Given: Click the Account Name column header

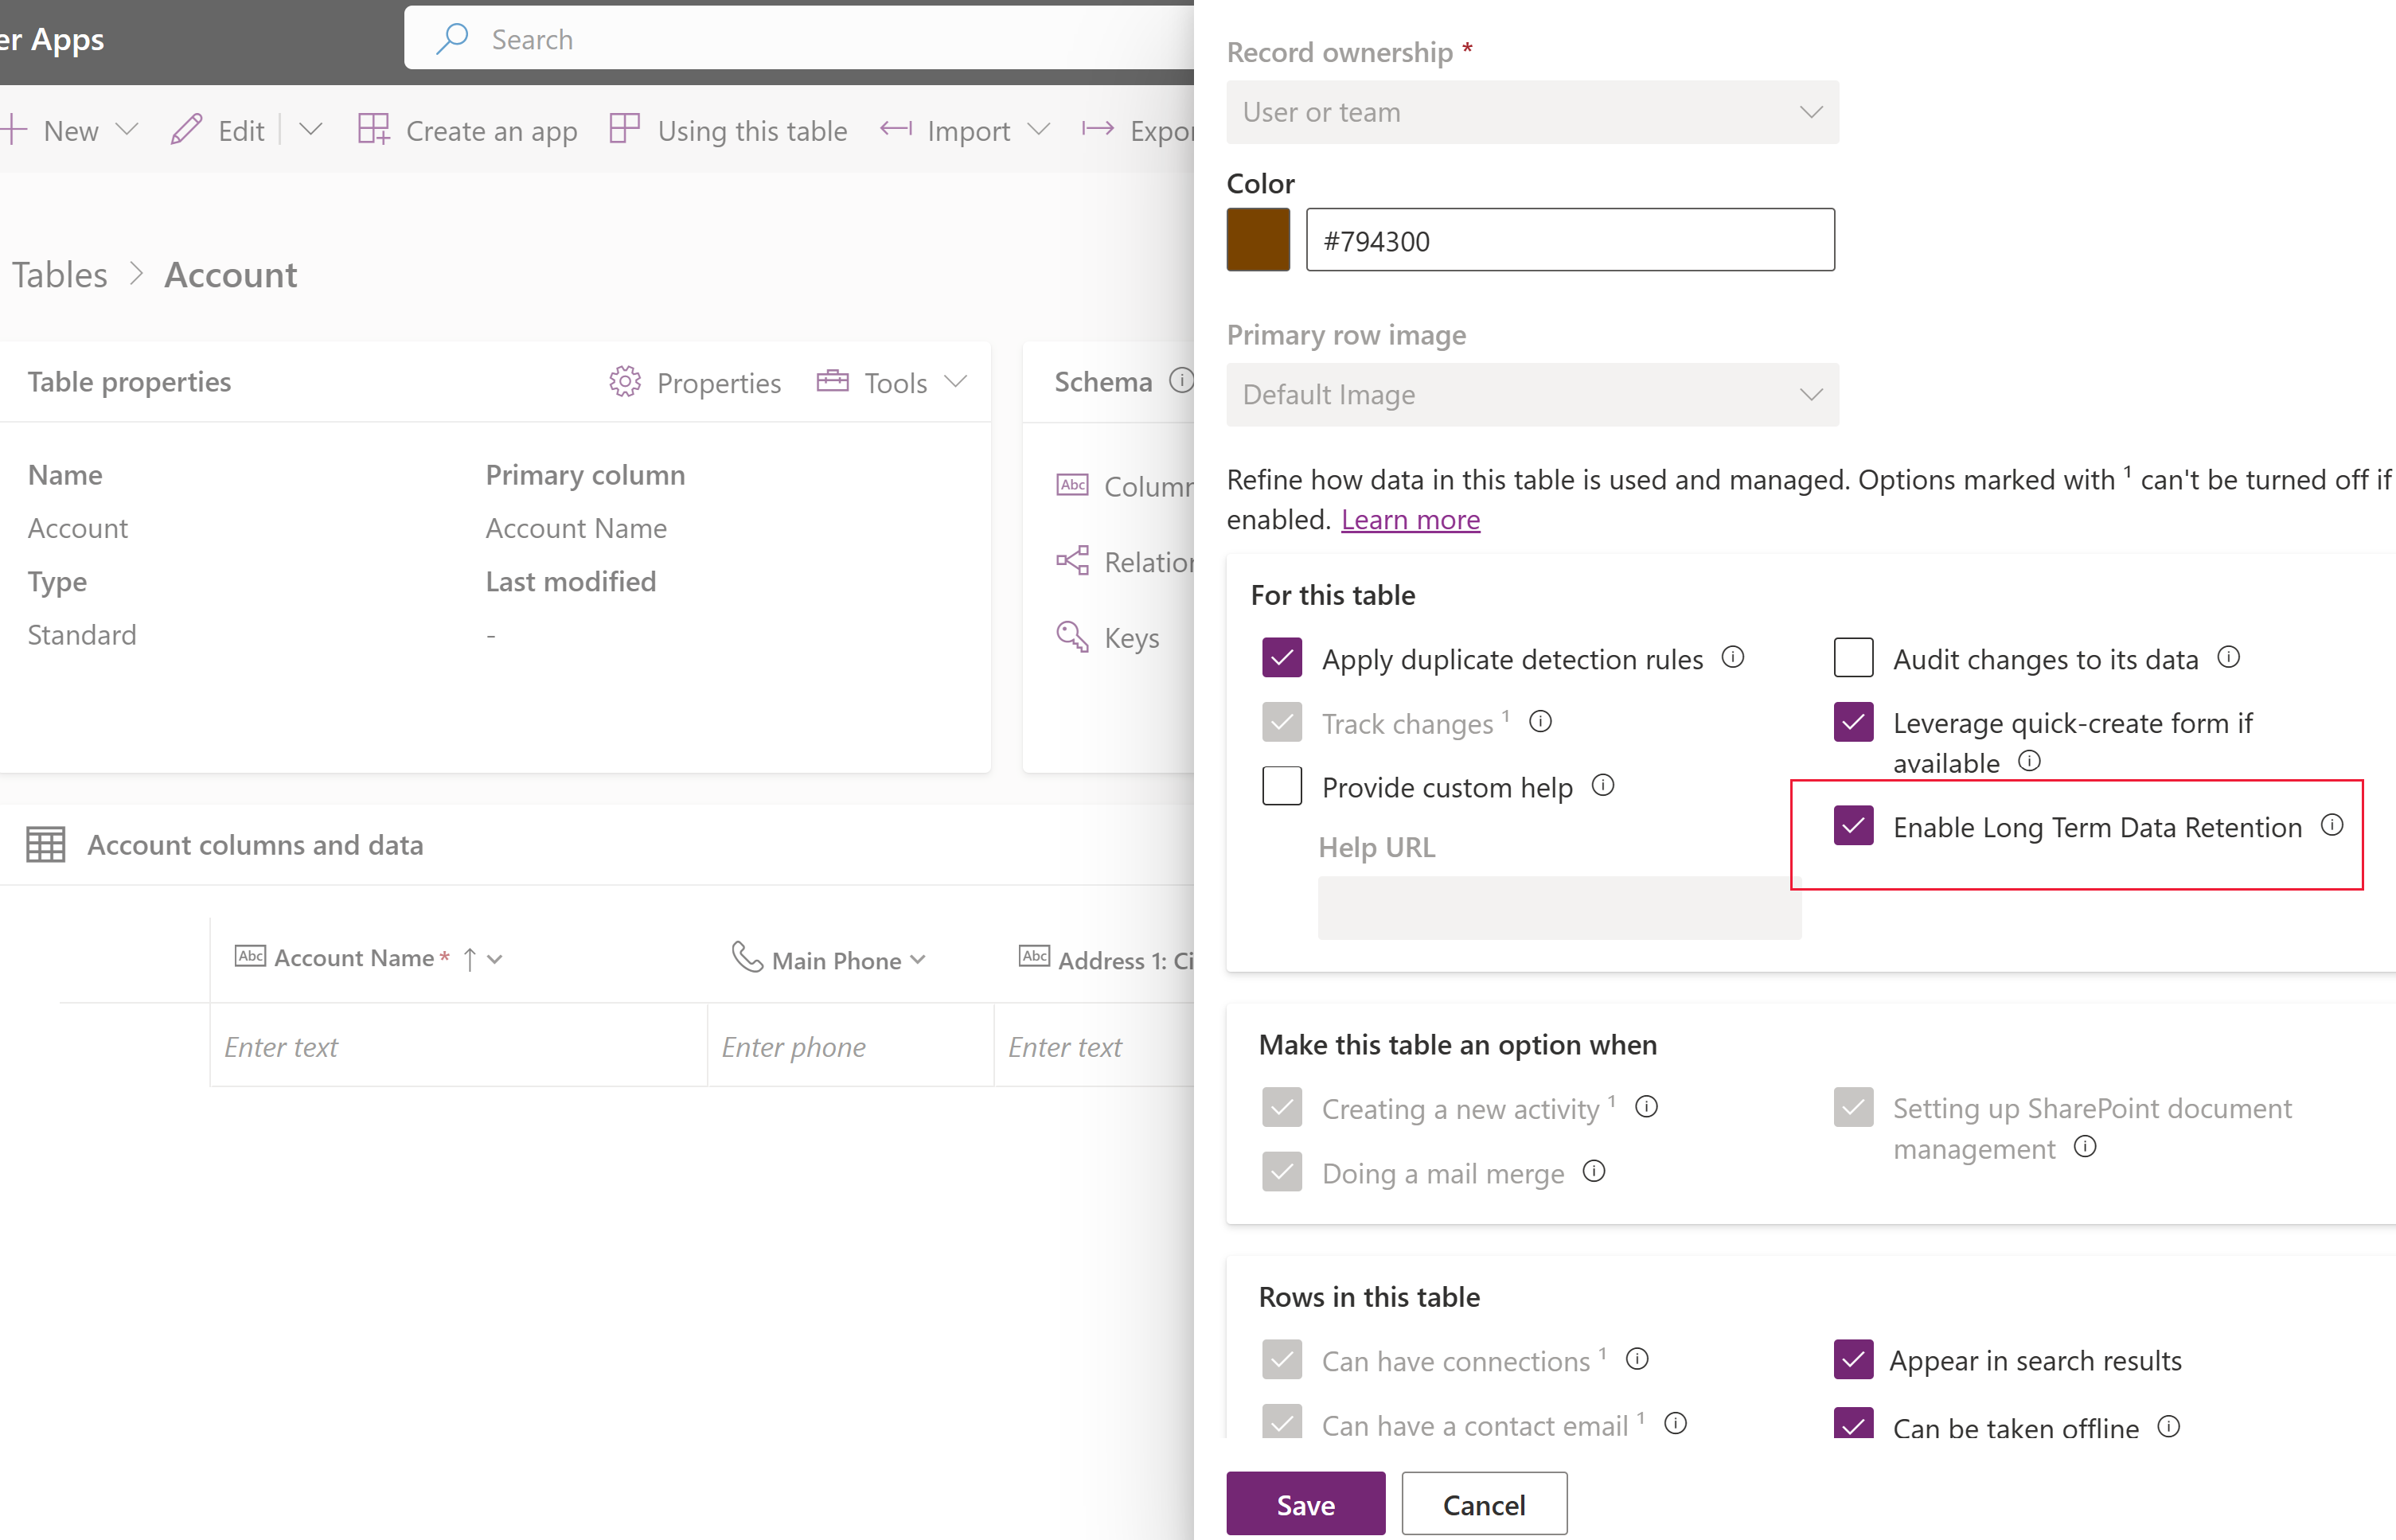Looking at the screenshot, I should [x=351, y=958].
